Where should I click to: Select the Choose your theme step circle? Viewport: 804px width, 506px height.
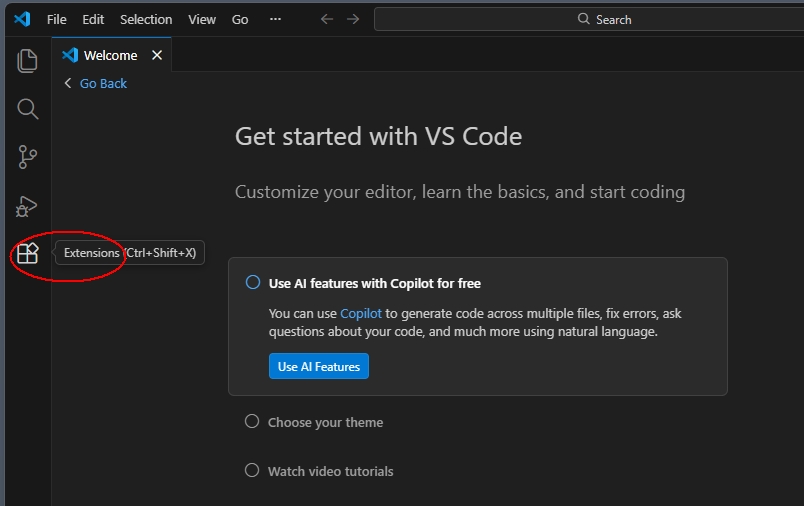(252, 422)
